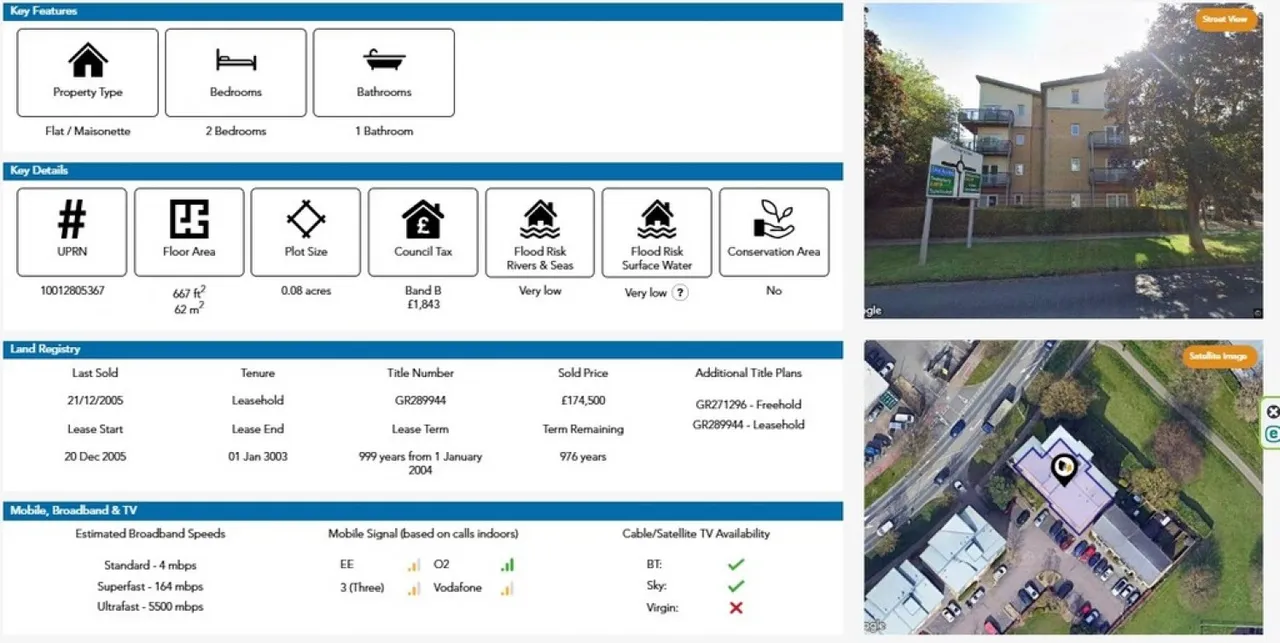Click the Flood Risk Surface Water icon
The image size is (1280, 643).
point(657,219)
